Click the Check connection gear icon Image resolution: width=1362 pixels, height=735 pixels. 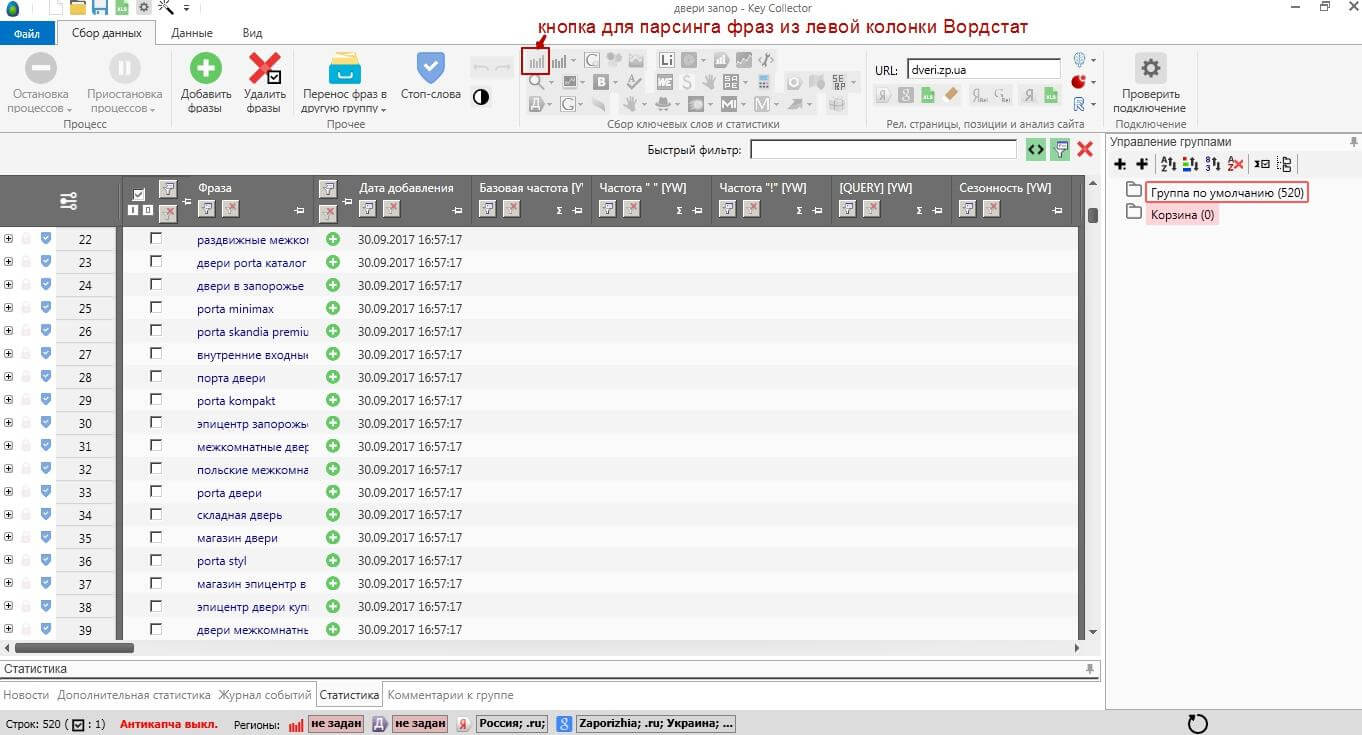1151,68
